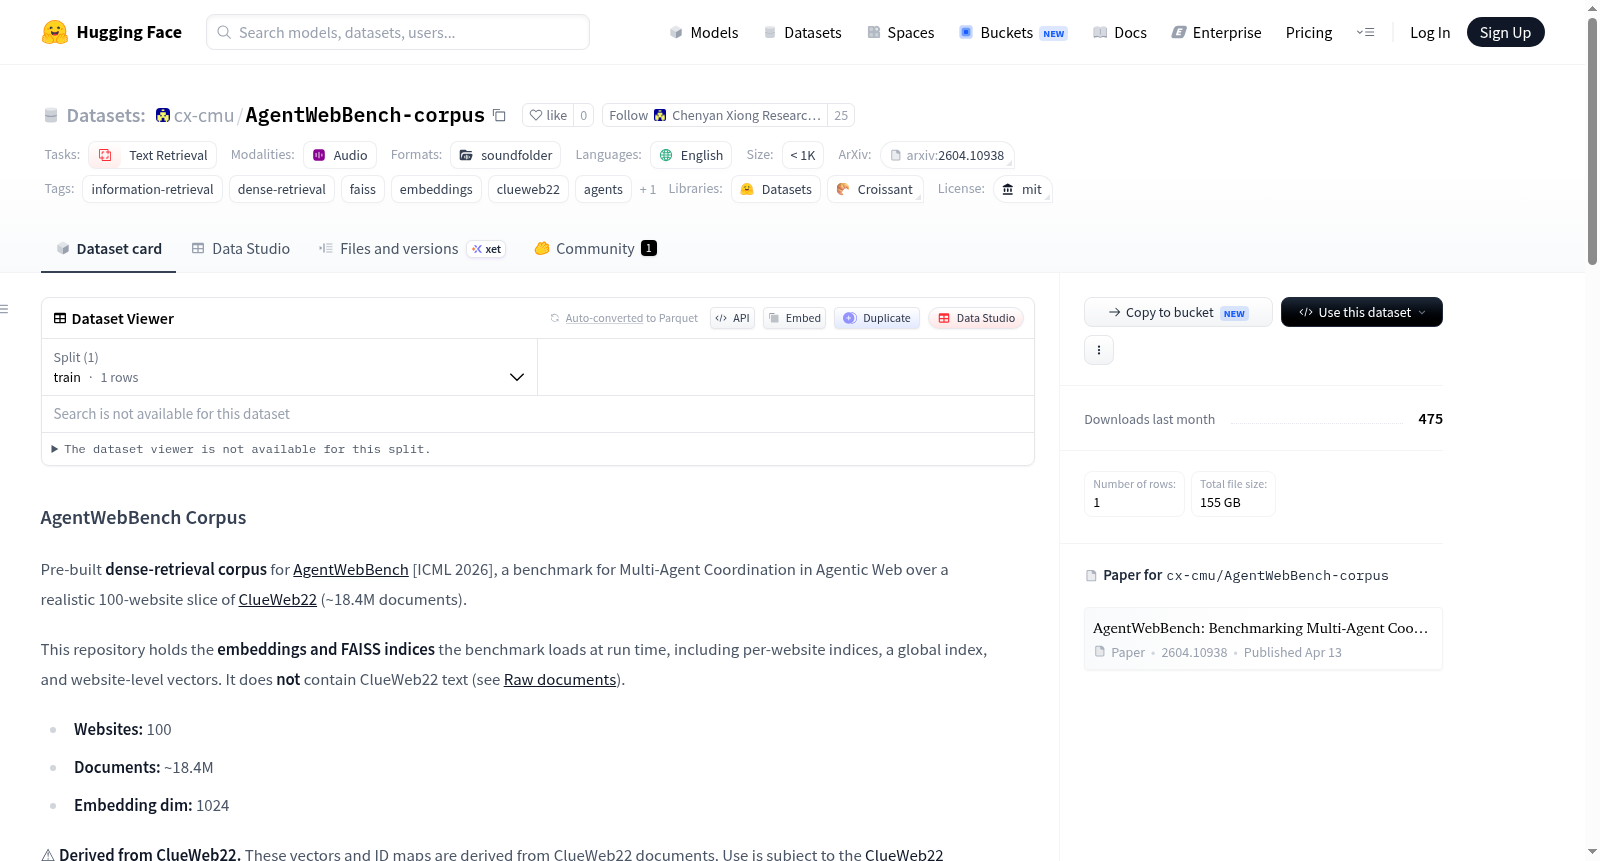
Task: Open the Files and versions tab
Action: click(411, 249)
